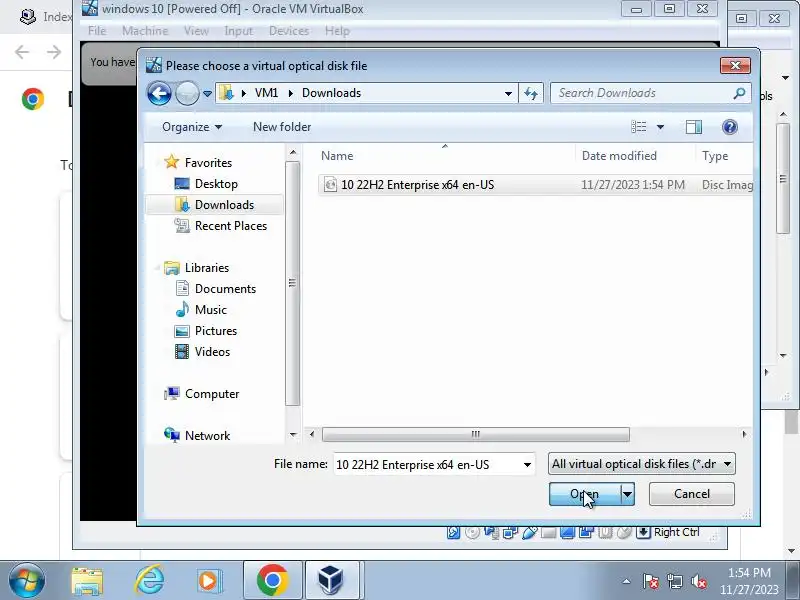
Task: Open the address bar previous locations dropdown
Action: coord(508,93)
